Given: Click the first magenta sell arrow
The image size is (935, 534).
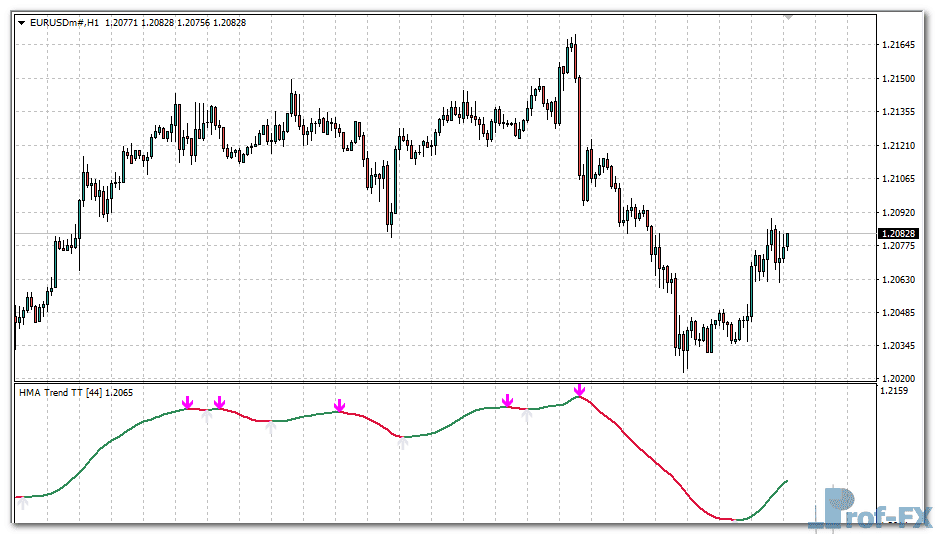Looking at the screenshot, I should coord(187,402).
